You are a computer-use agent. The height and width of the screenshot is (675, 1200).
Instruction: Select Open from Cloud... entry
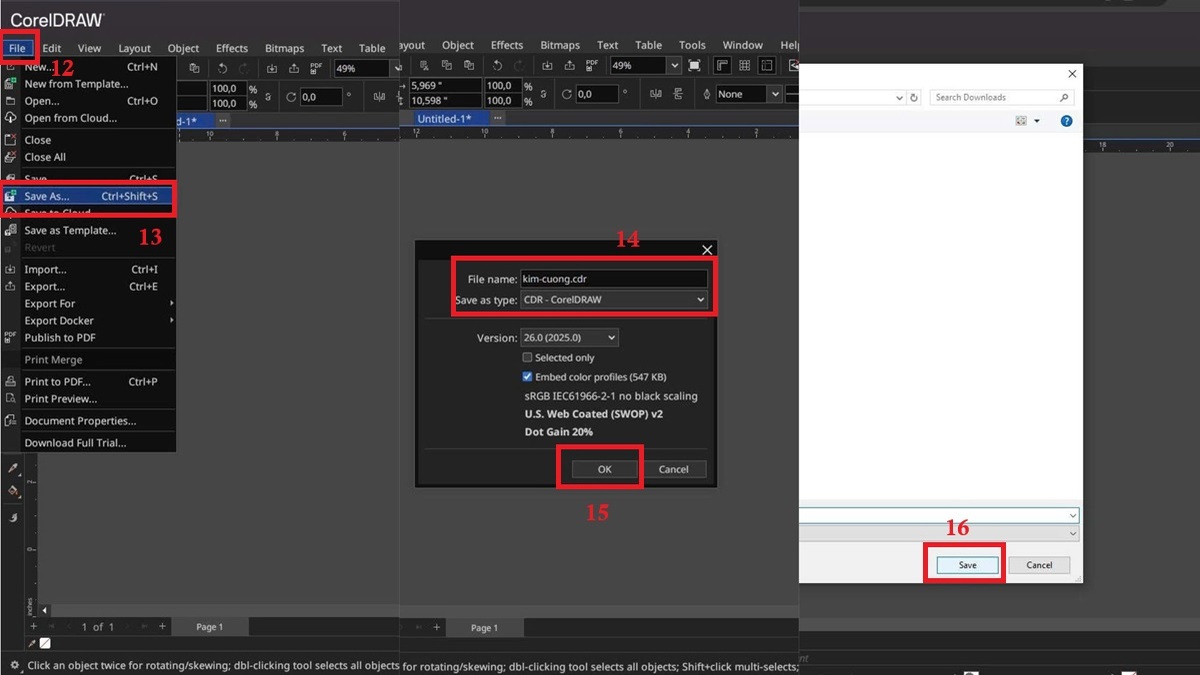click(x=90, y=118)
